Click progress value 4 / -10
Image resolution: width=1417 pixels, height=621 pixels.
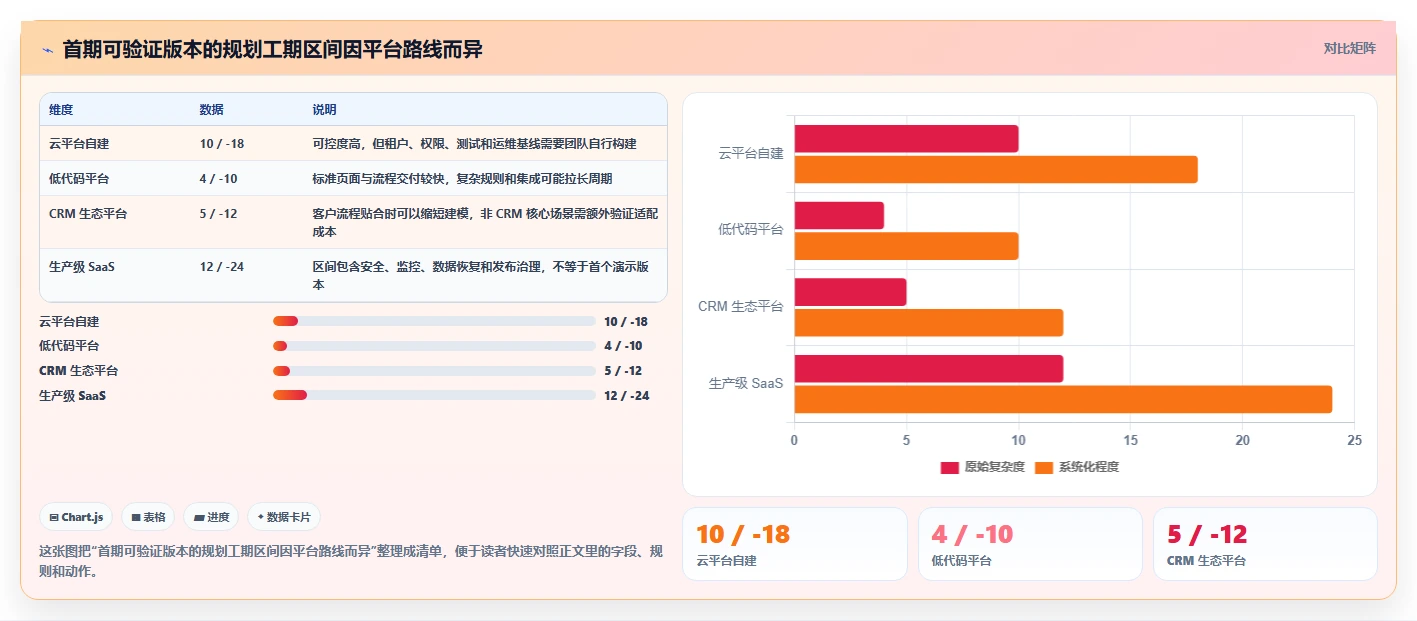[x=623, y=346]
